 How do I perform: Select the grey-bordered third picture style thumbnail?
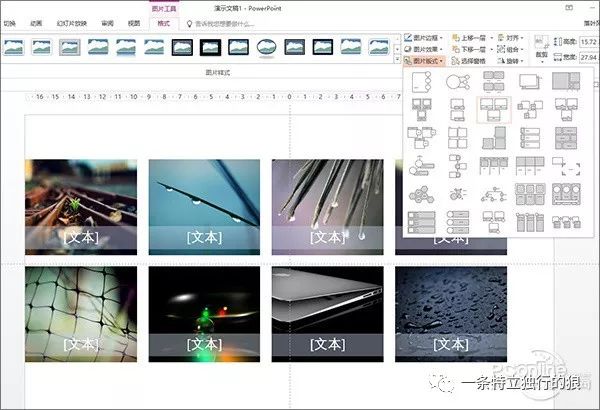coord(70,47)
